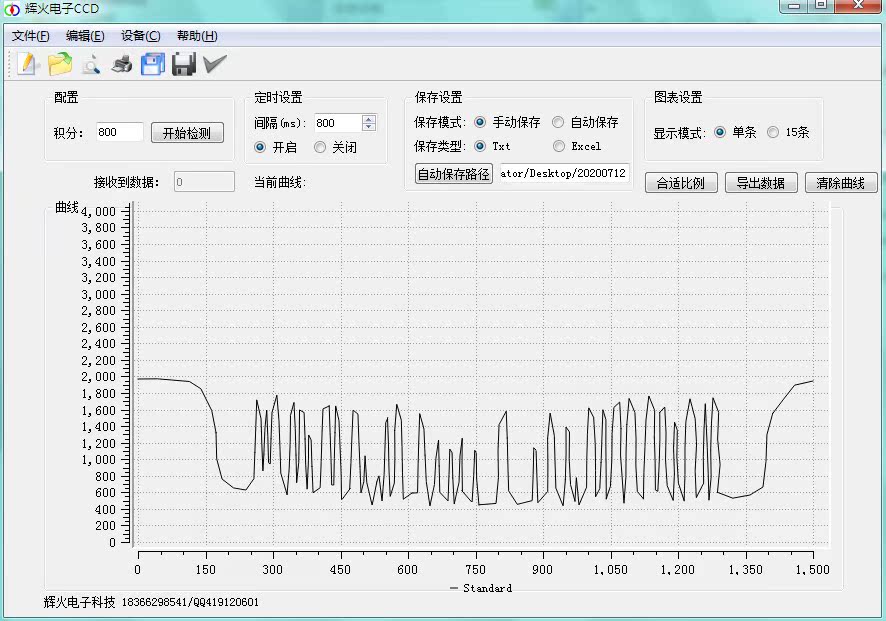Click the 积分 input field
The height and width of the screenshot is (621, 886).
tap(119, 132)
